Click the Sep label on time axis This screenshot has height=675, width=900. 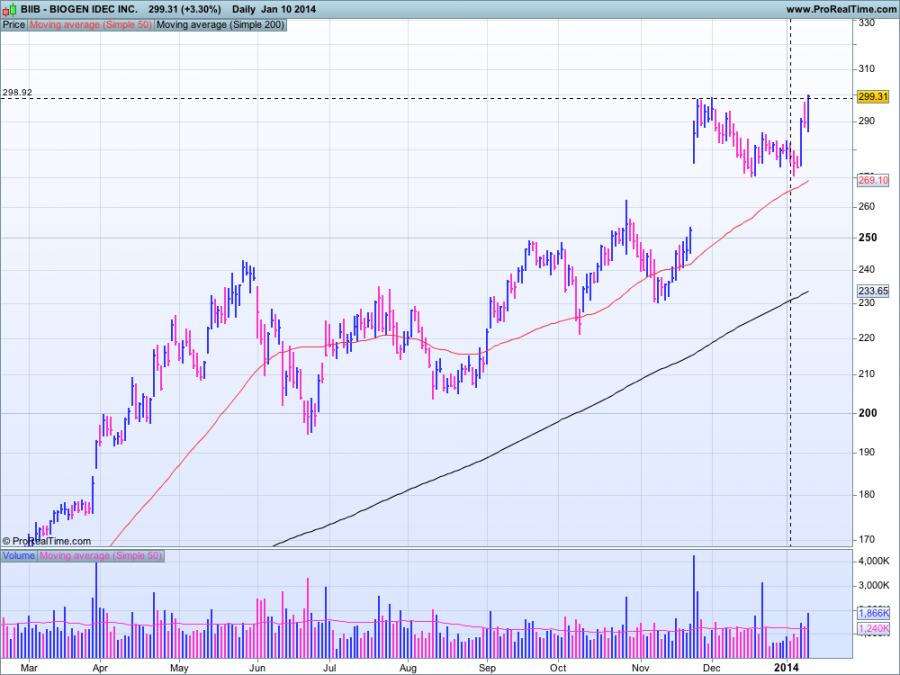pos(487,668)
